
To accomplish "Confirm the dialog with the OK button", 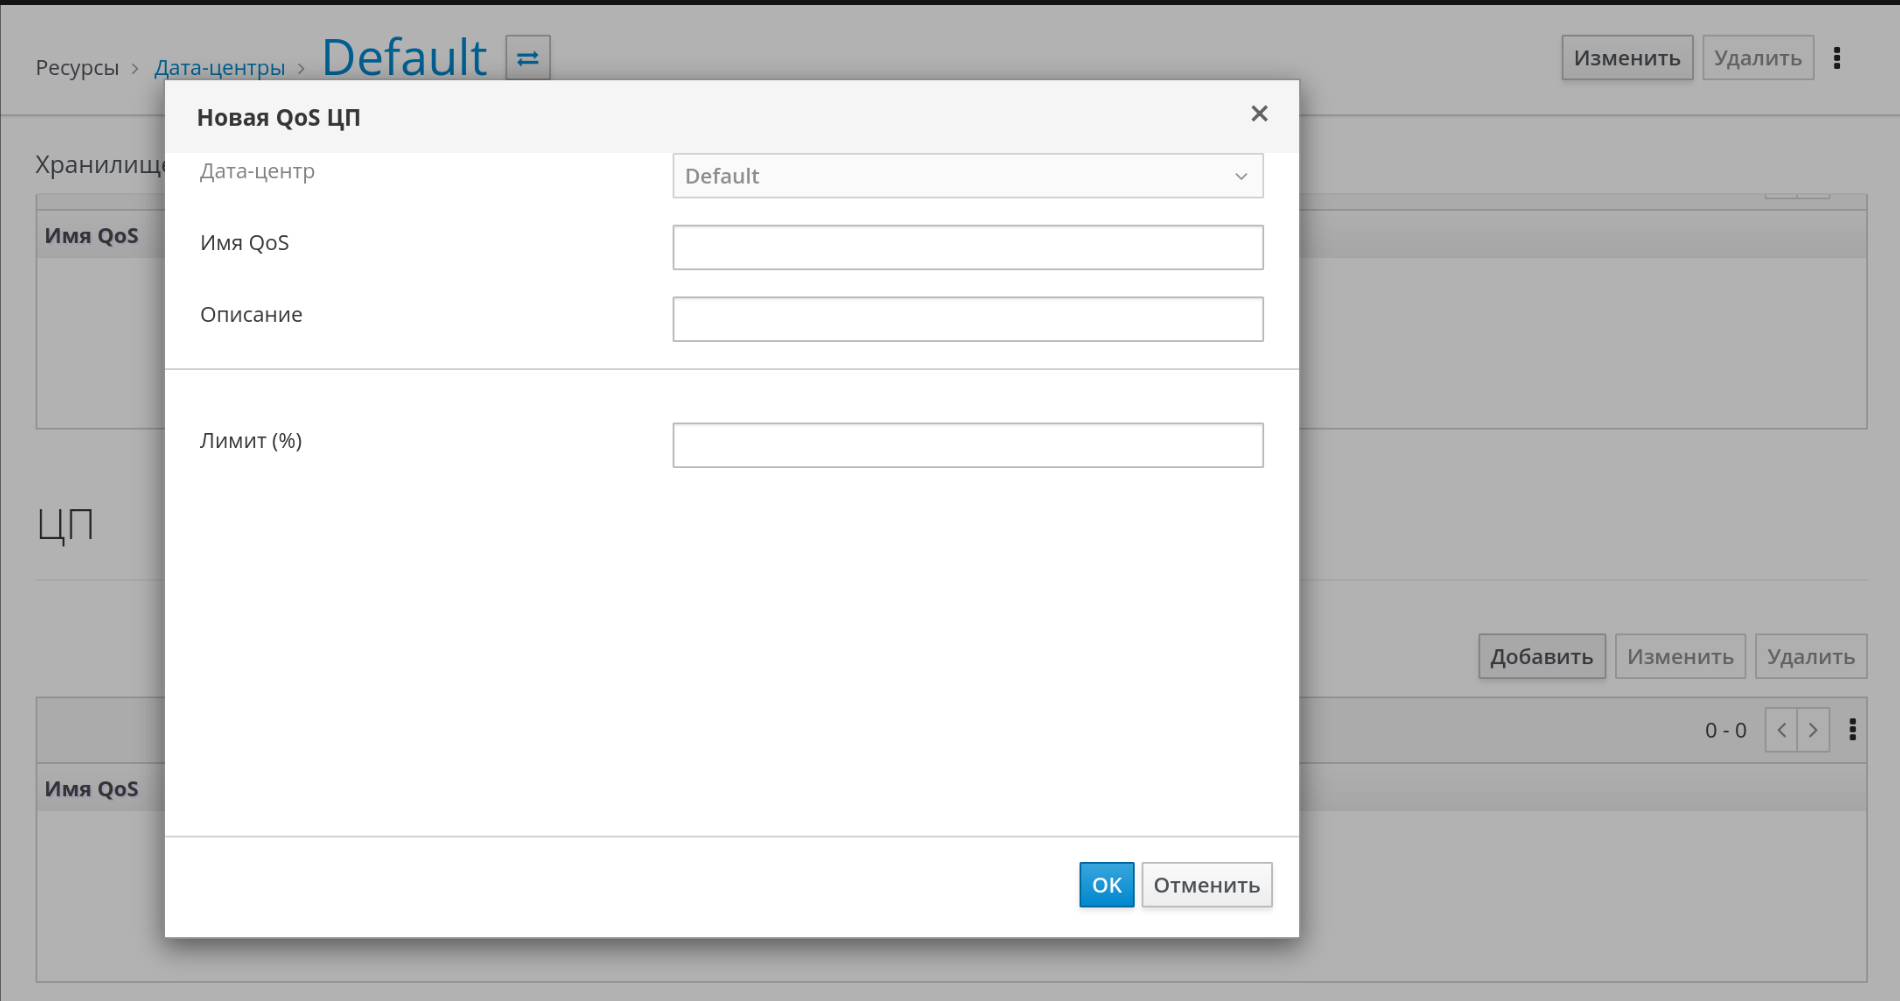I will pos(1106,885).
